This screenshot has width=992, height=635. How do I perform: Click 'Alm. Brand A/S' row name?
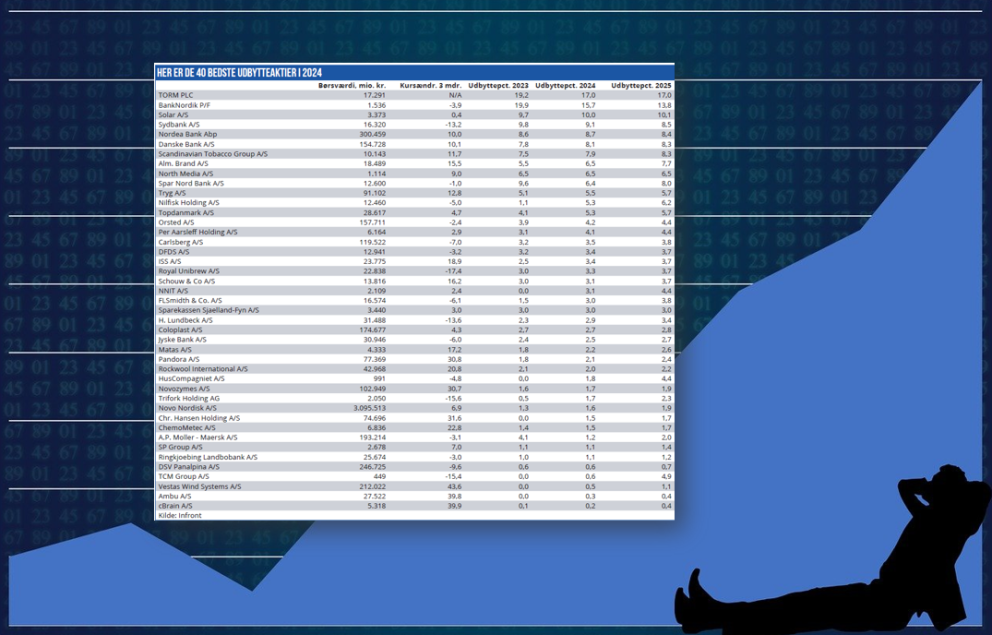(183, 163)
